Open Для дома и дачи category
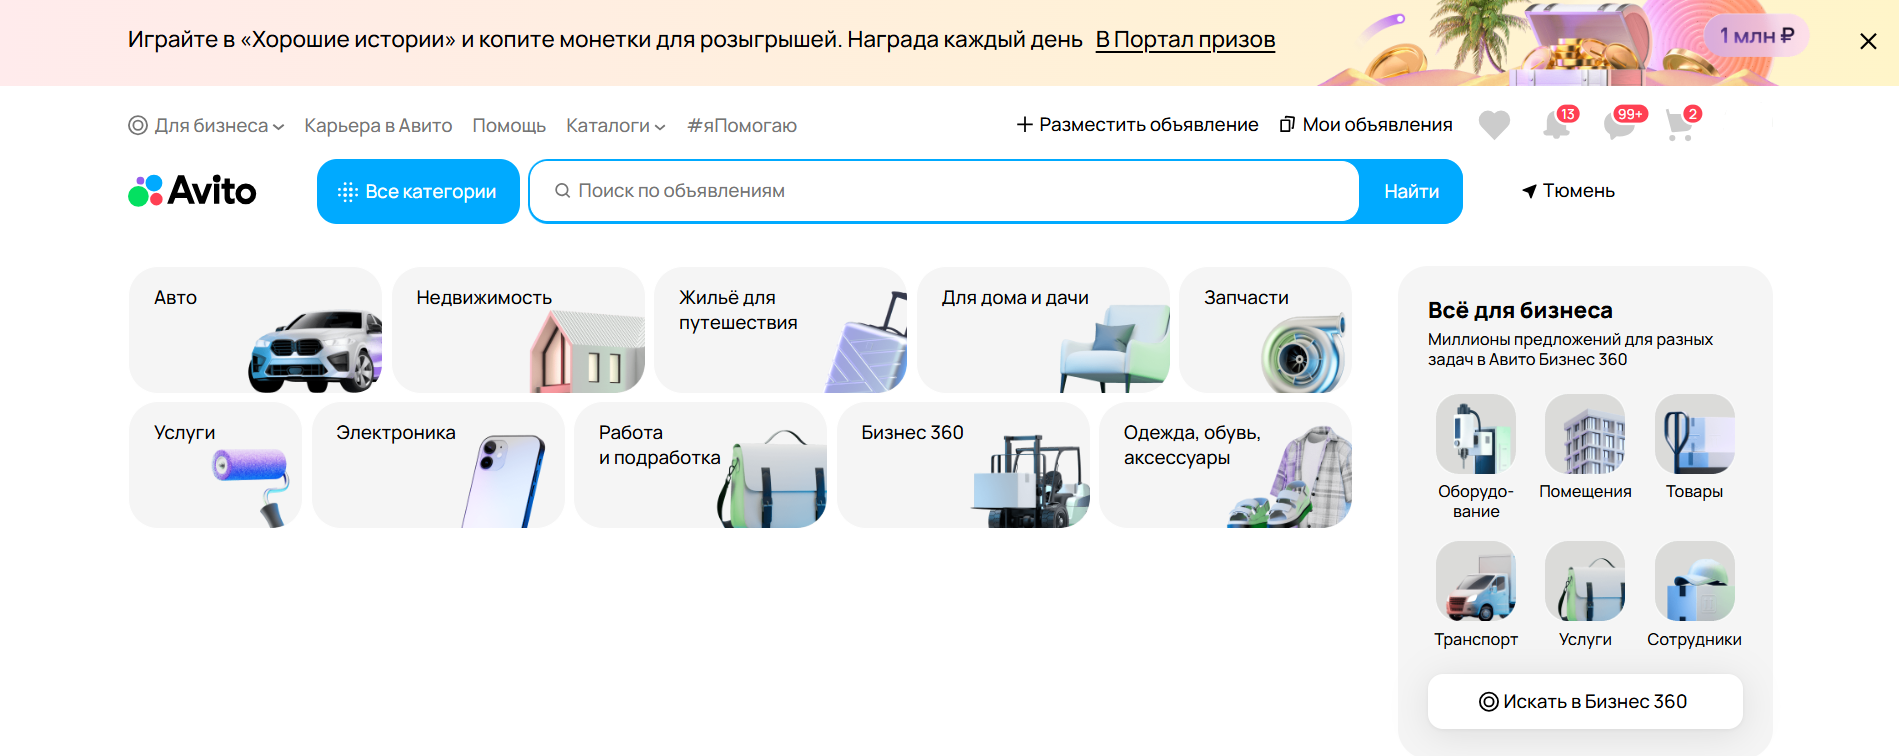Viewport: 1899px width, 756px height. tap(1043, 330)
